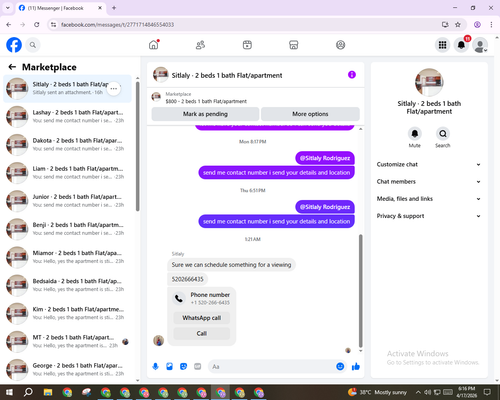The width and height of the screenshot is (500, 400).
Task: Open the Menu grid icon
Action: coord(442,45)
